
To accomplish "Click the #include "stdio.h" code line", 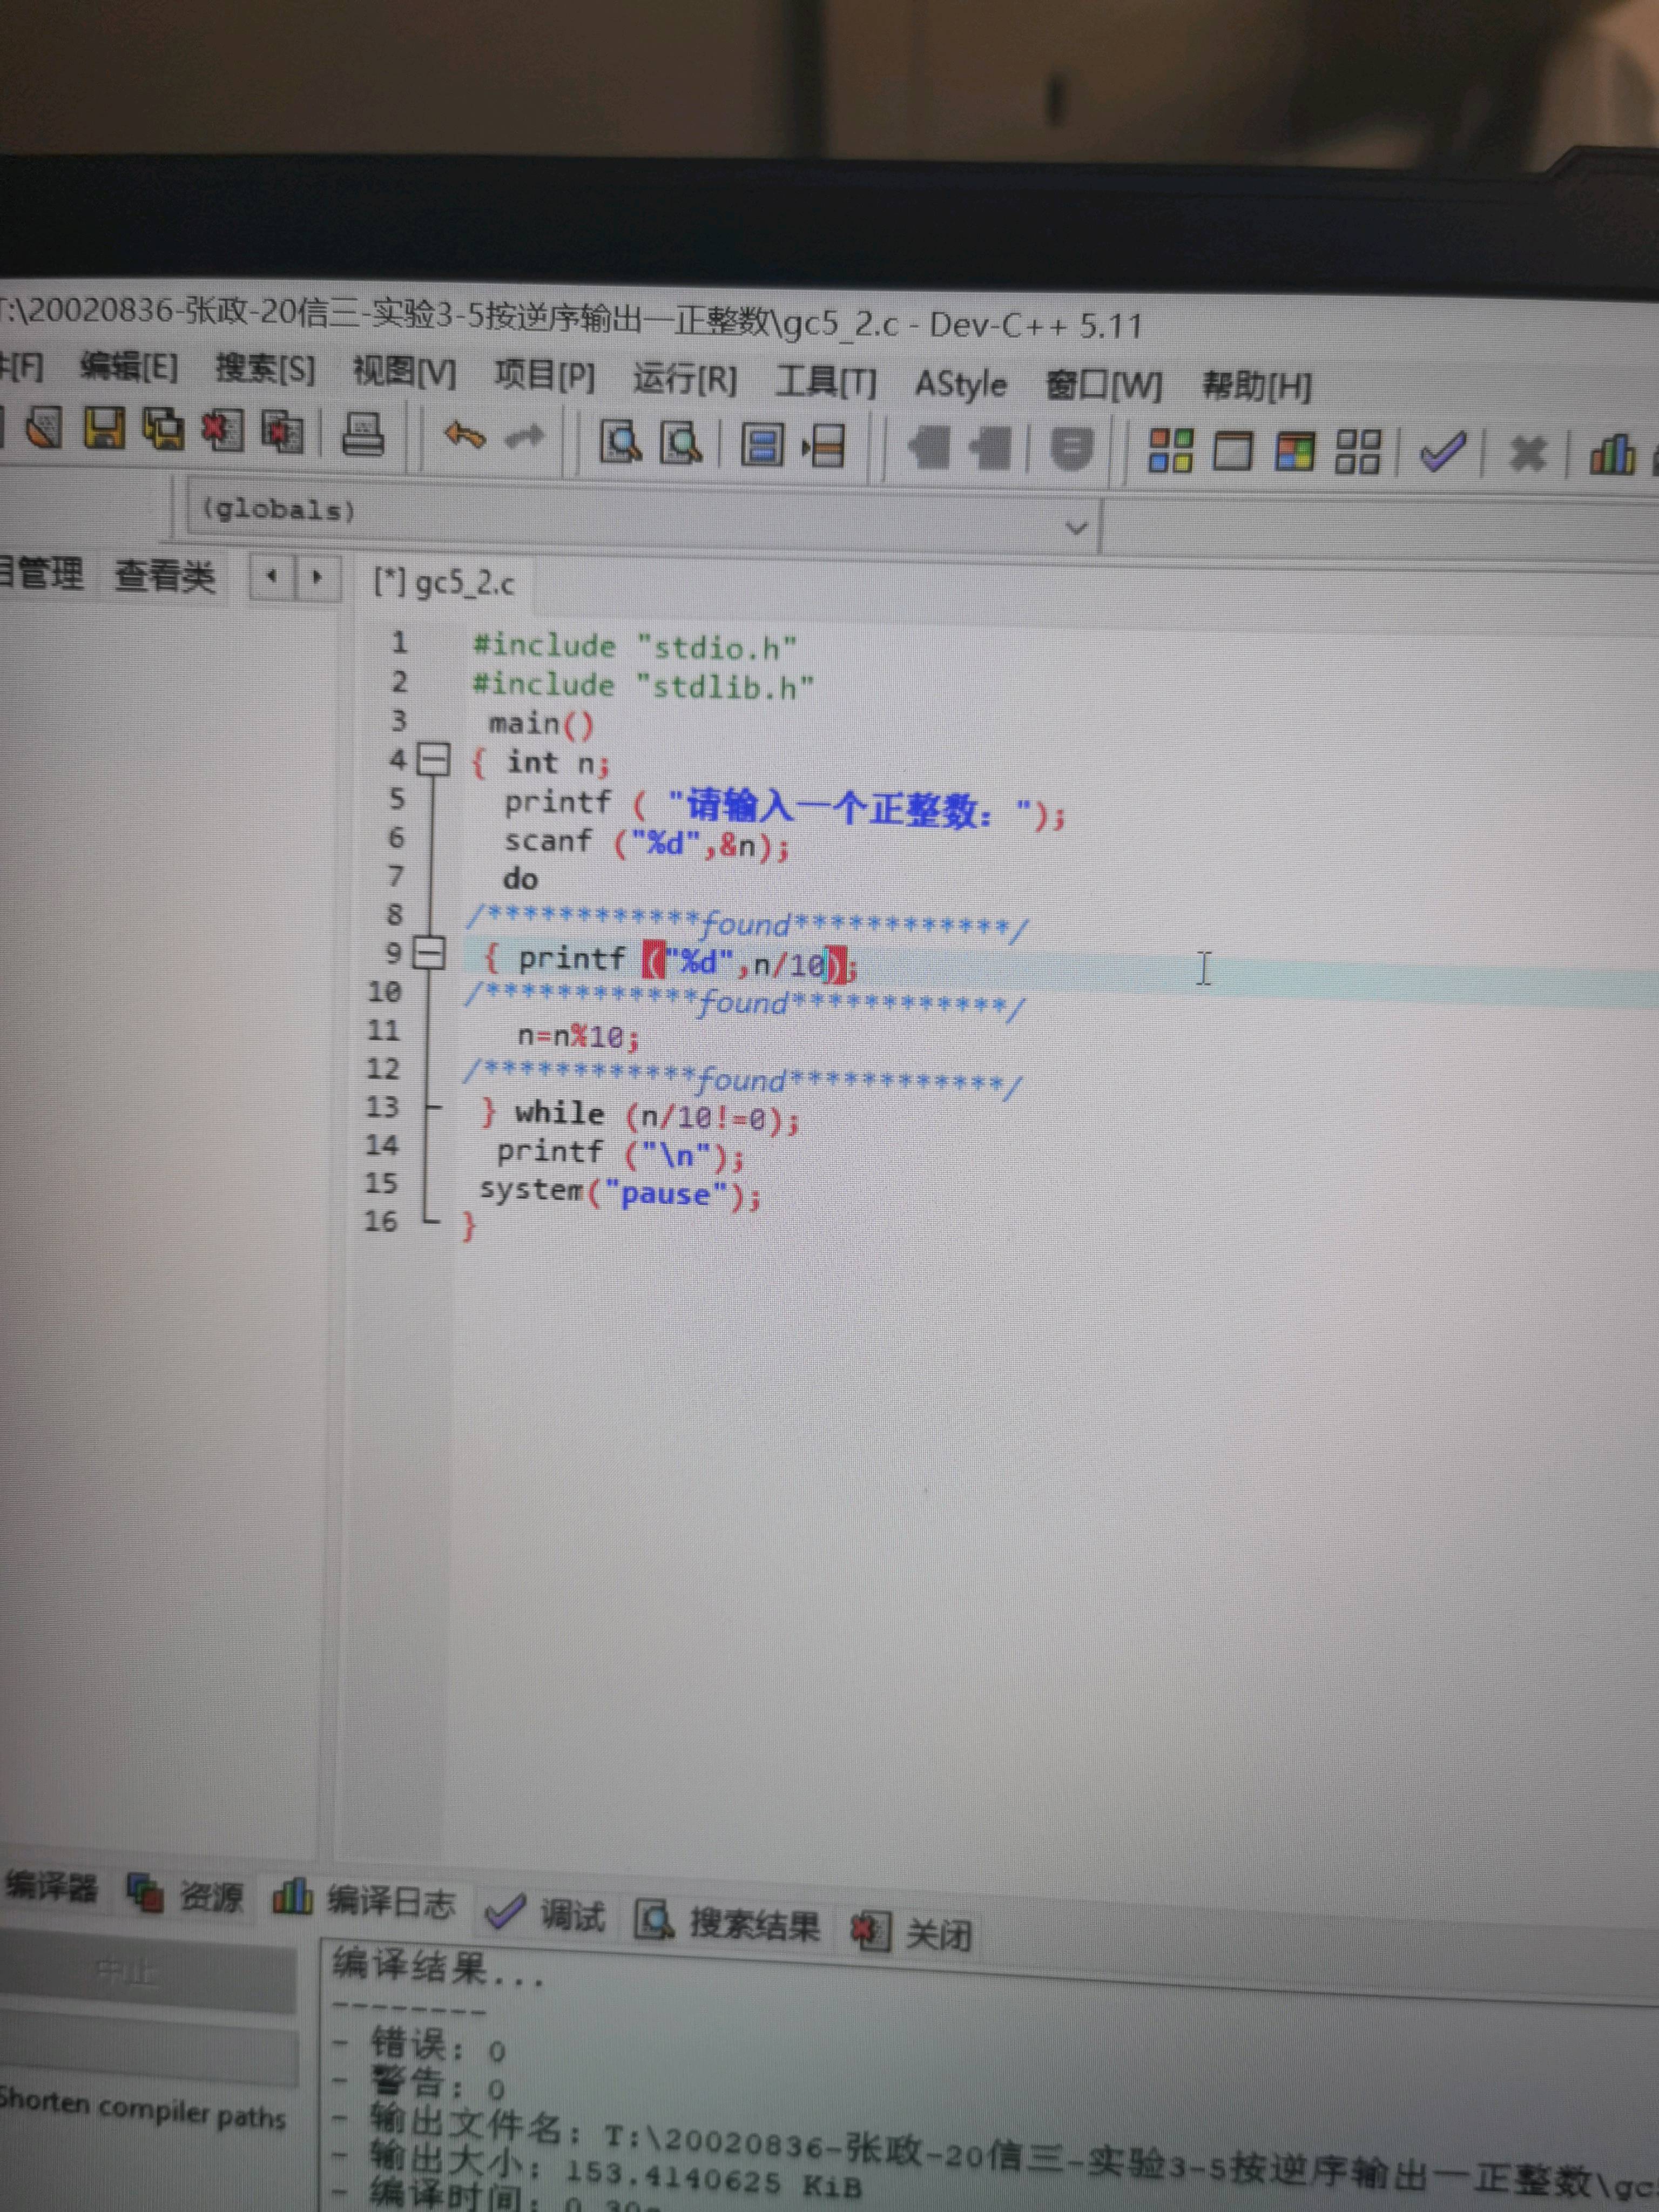I will pos(635,646).
